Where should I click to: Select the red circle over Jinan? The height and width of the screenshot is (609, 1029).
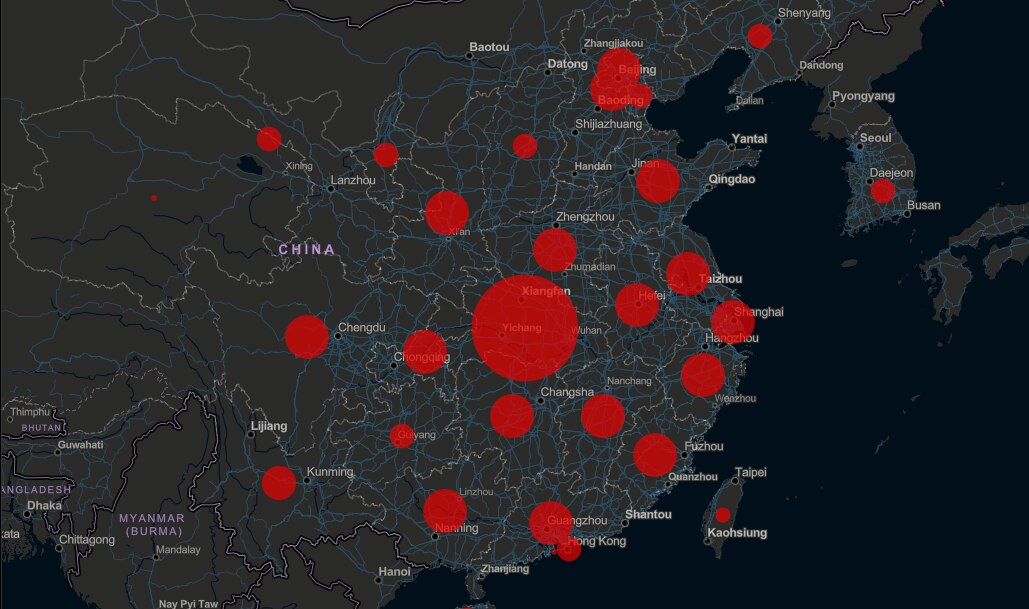tap(658, 181)
